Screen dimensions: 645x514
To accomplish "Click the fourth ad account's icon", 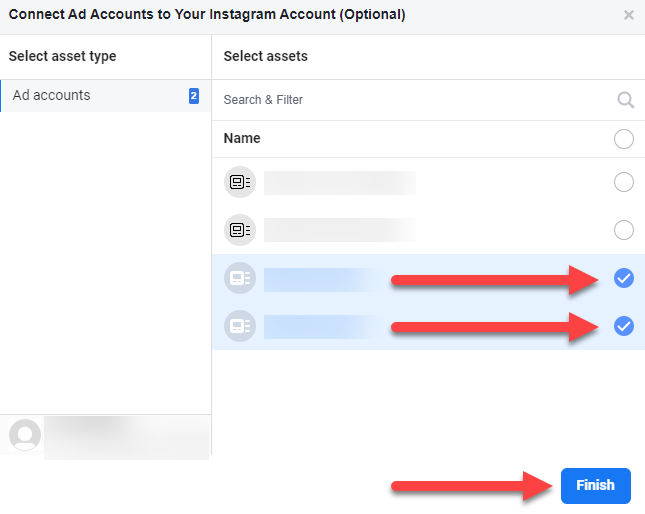I will (x=240, y=325).
